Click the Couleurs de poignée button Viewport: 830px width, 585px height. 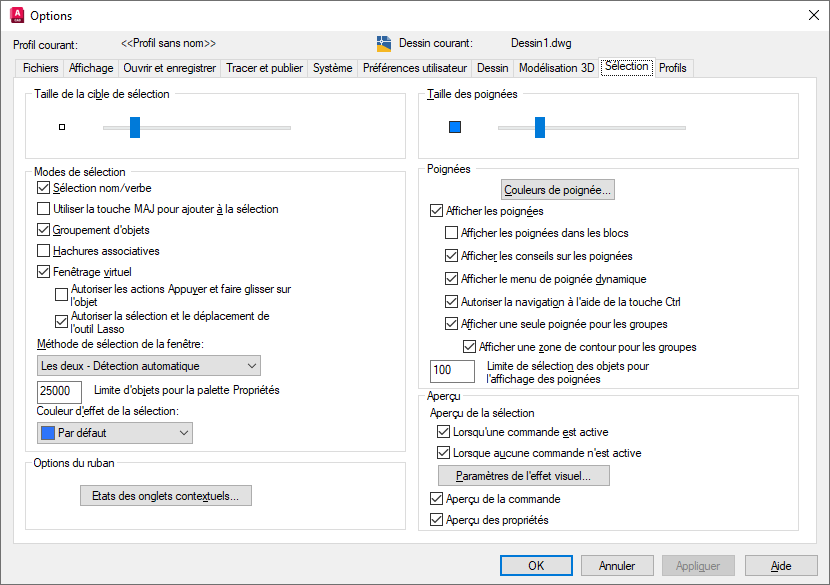coord(558,190)
